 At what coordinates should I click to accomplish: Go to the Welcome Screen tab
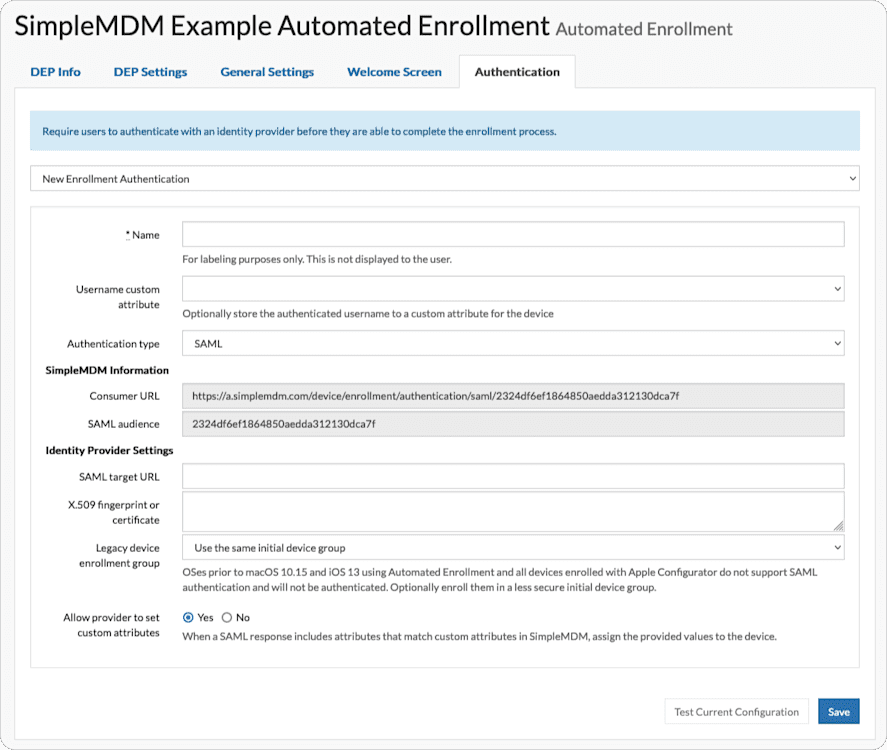click(x=394, y=72)
